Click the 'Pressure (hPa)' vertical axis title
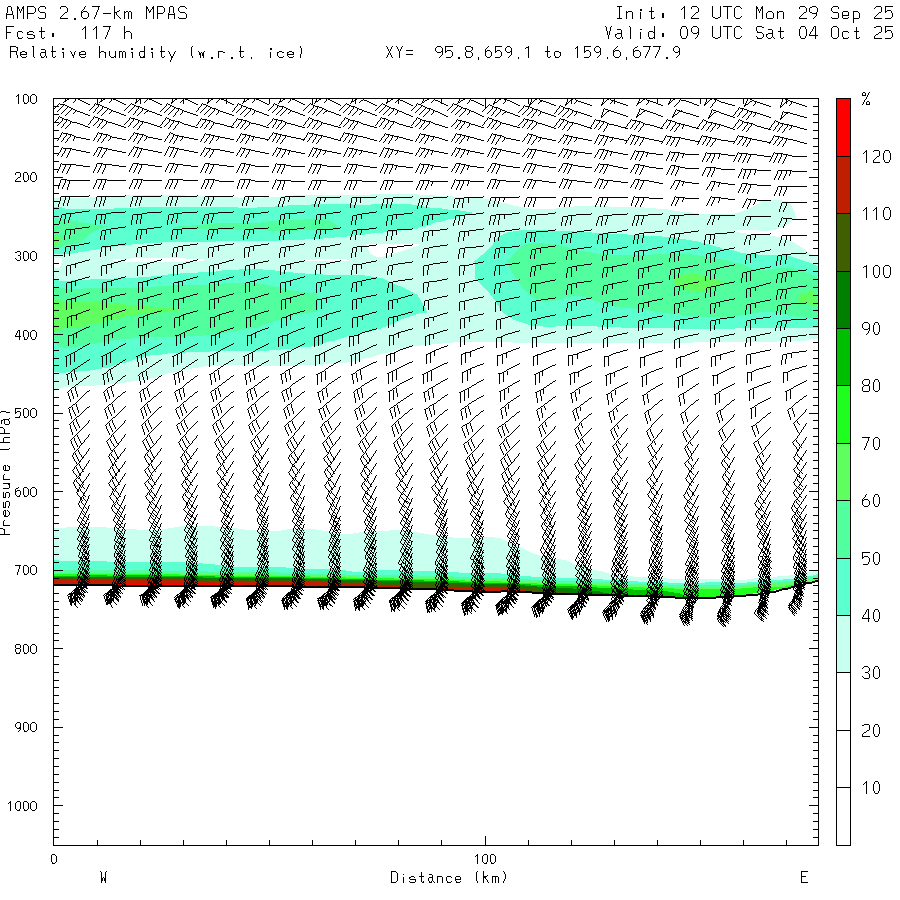Viewport: 900px width, 900px height. (x=6, y=472)
